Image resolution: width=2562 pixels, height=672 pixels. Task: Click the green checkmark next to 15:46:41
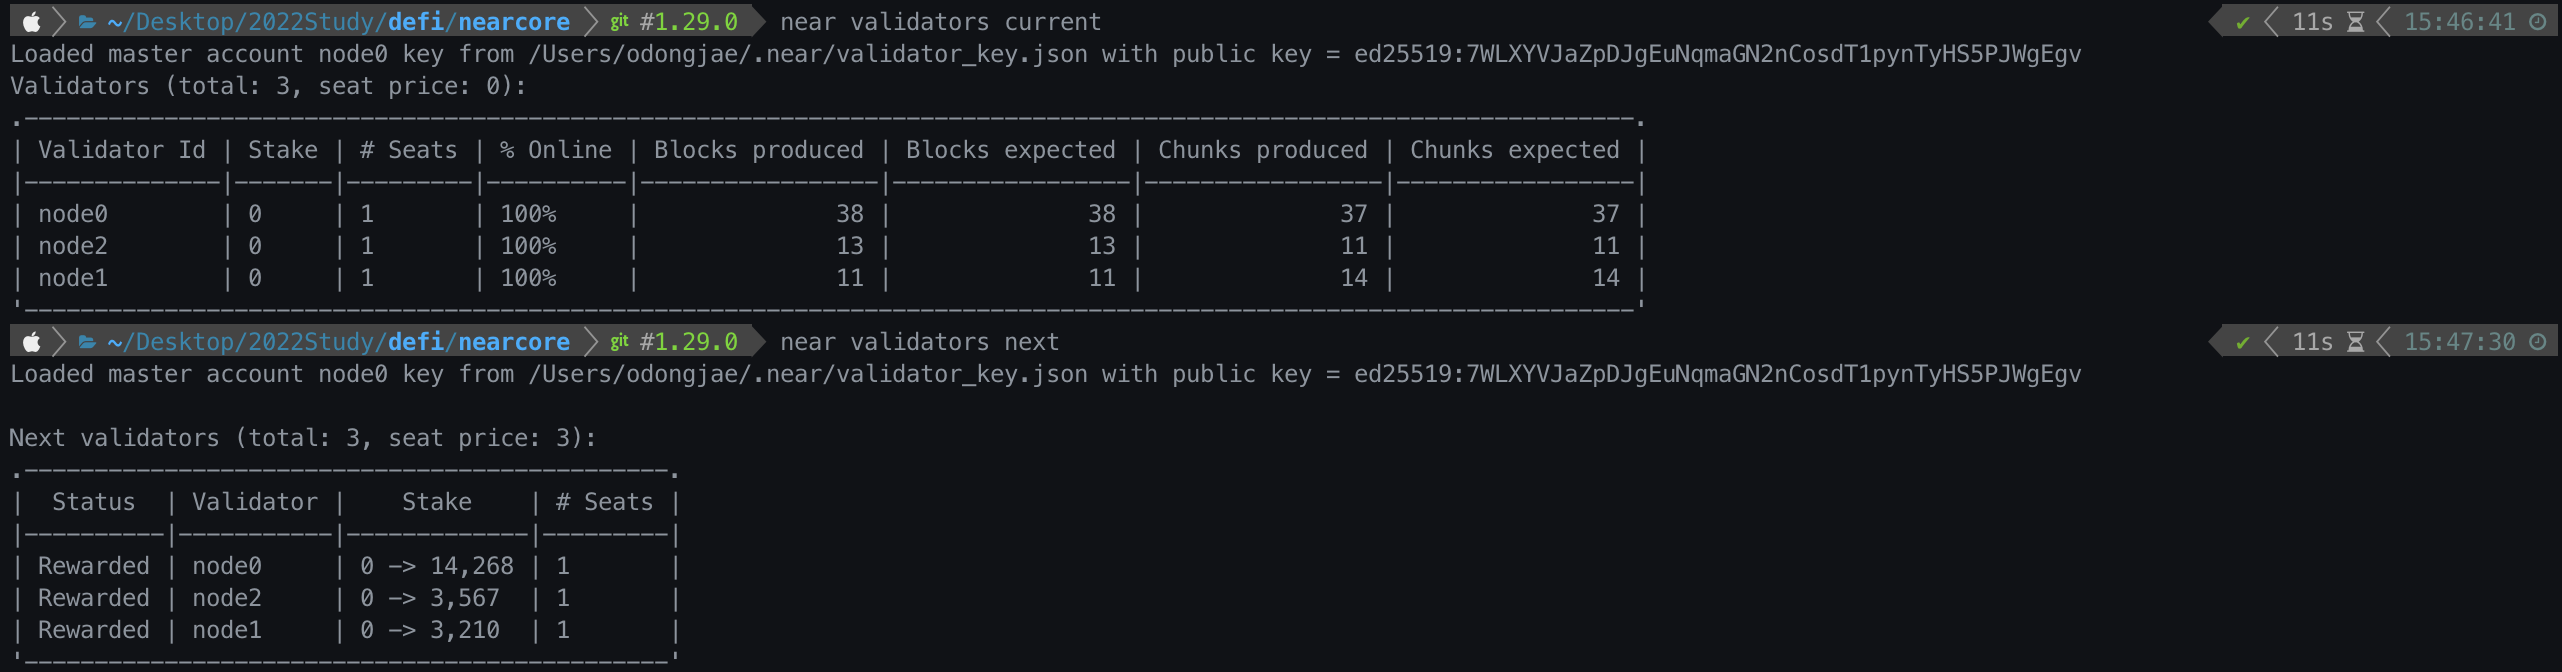pyautogui.click(x=2243, y=22)
